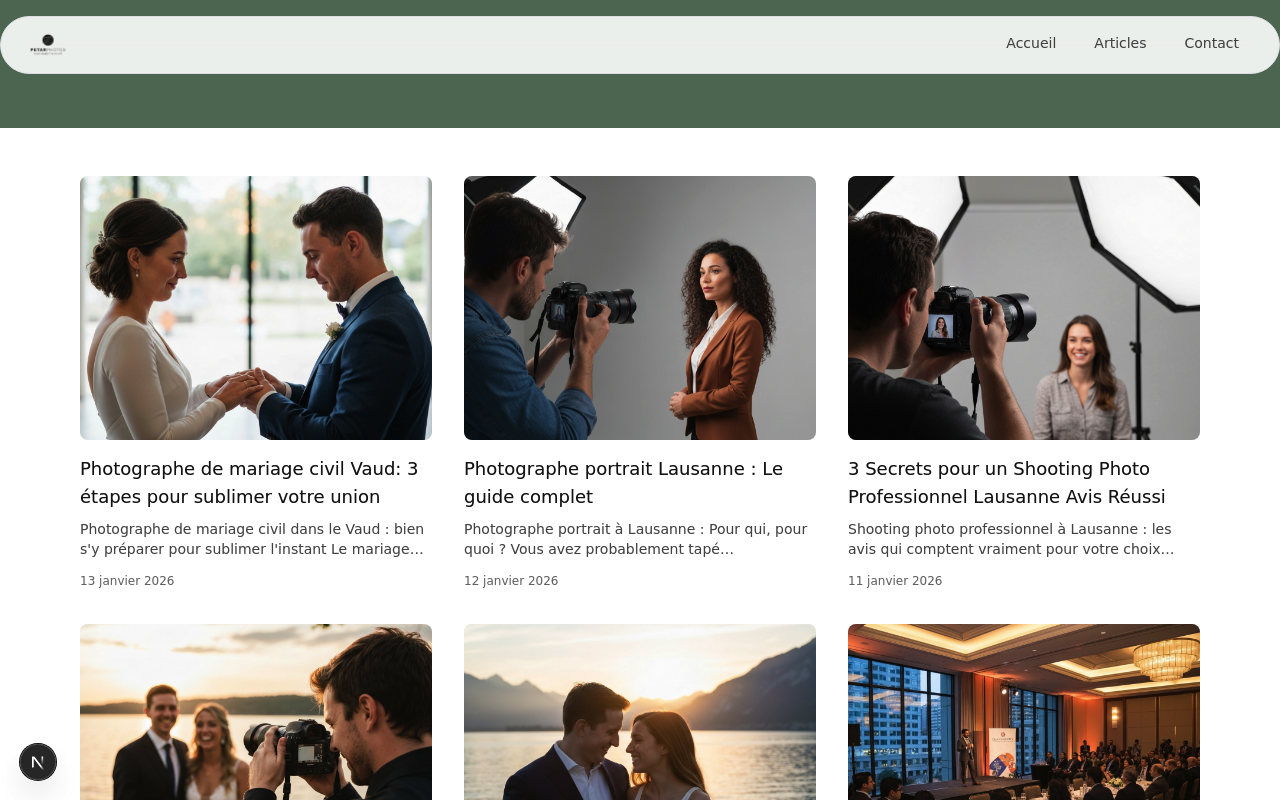Read 'Photographe portrait Lausanne : Le guide complet'

click(x=623, y=482)
